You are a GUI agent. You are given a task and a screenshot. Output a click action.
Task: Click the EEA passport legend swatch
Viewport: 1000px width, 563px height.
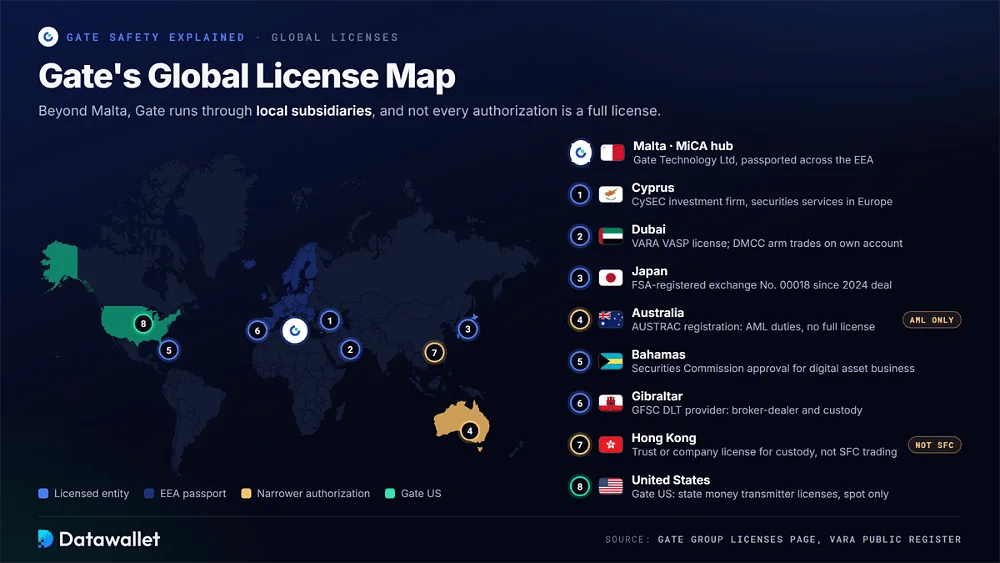[149, 494]
